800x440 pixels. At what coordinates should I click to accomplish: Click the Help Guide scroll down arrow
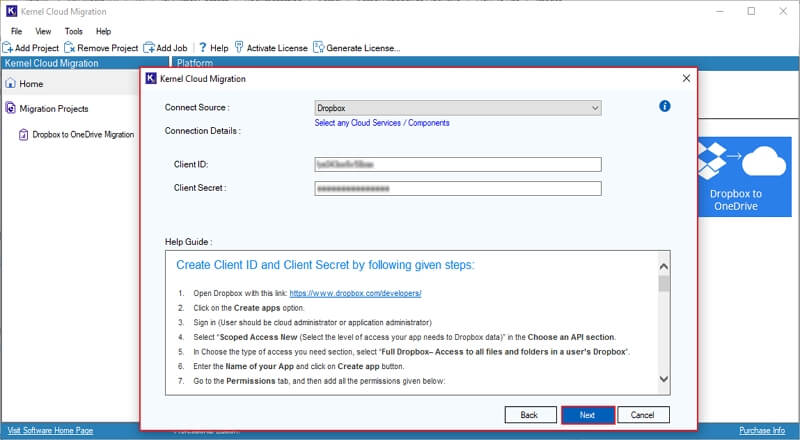[663, 379]
